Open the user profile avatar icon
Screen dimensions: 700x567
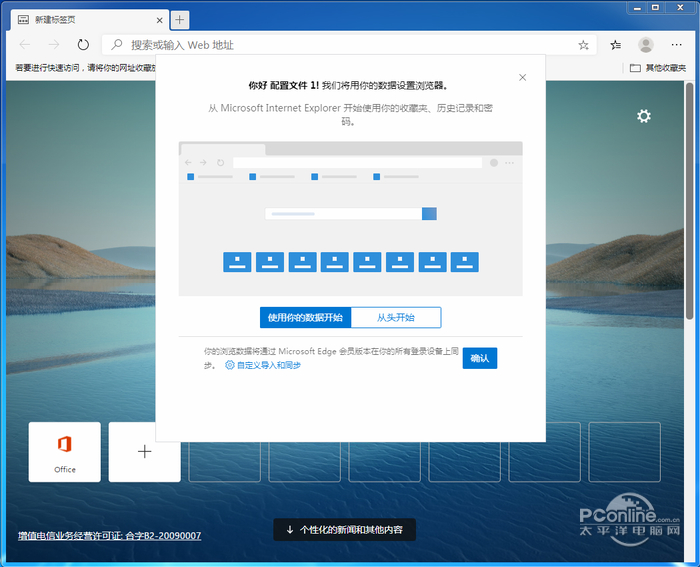pos(646,45)
